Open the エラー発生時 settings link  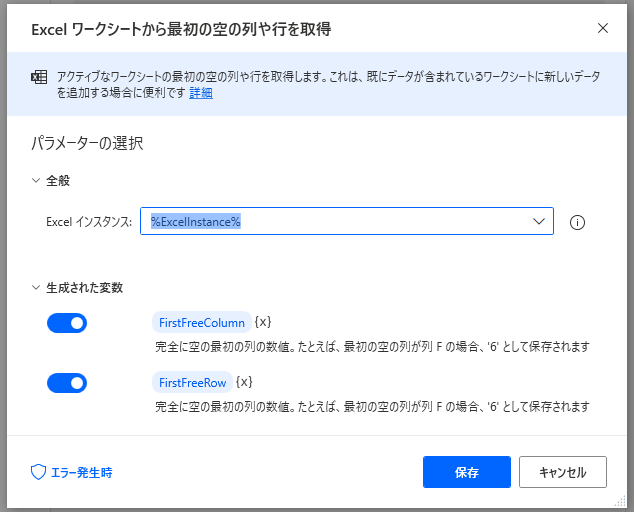(x=81, y=472)
